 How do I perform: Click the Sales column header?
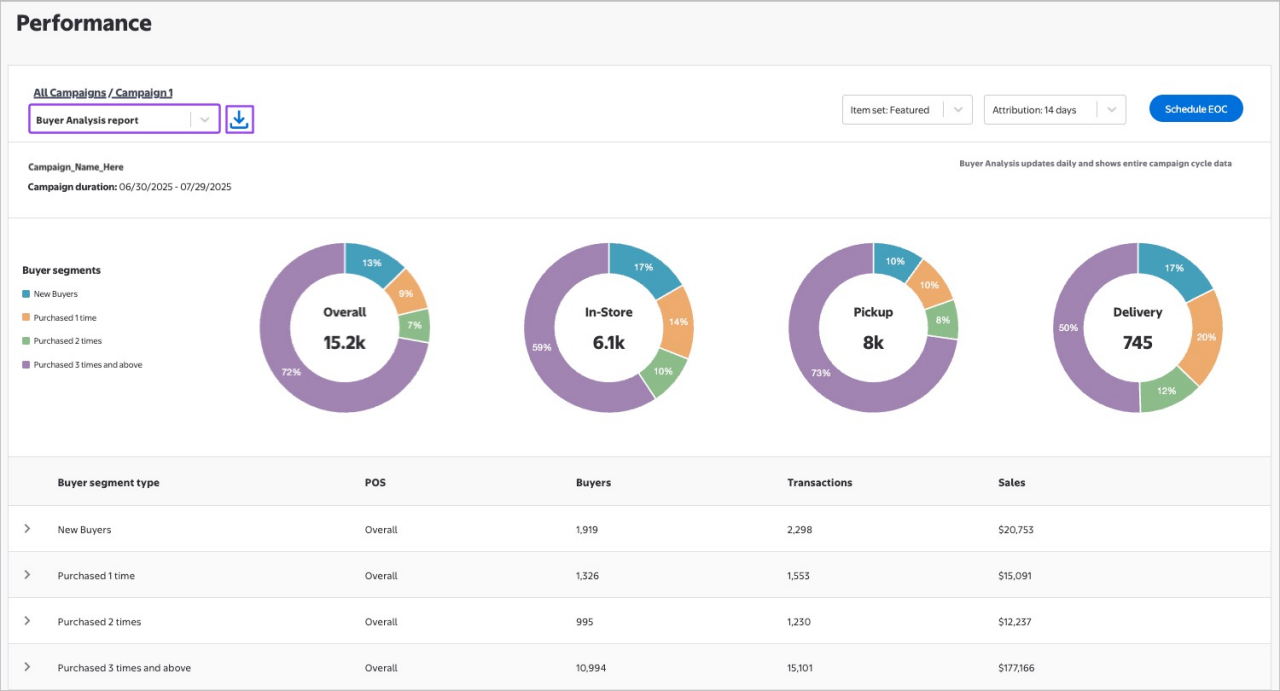[1012, 482]
